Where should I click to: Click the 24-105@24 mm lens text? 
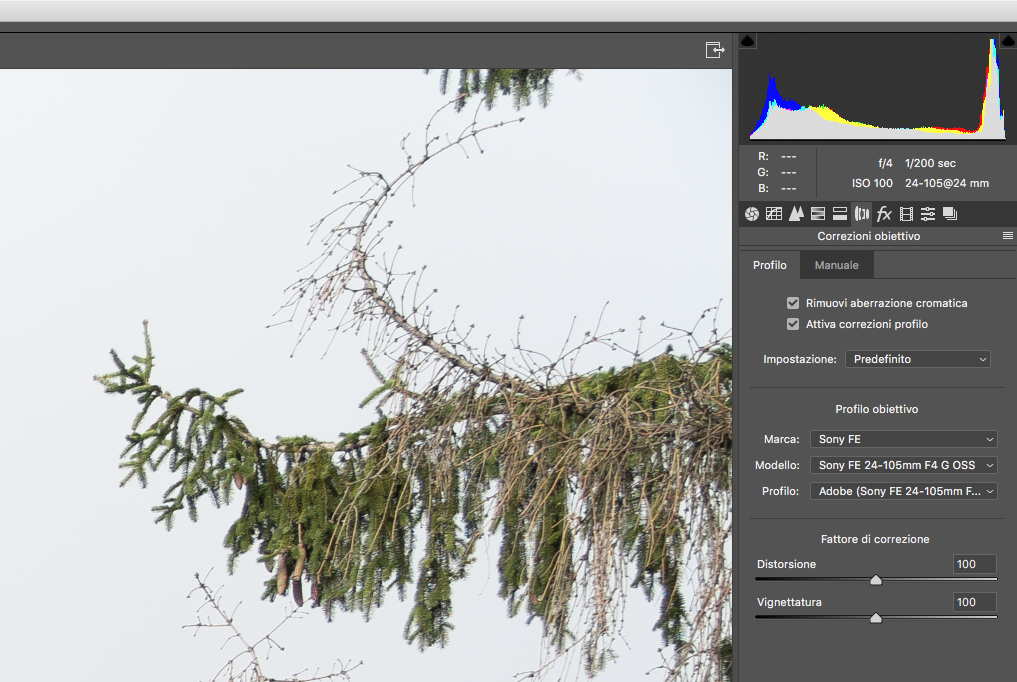tap(947, 183)
